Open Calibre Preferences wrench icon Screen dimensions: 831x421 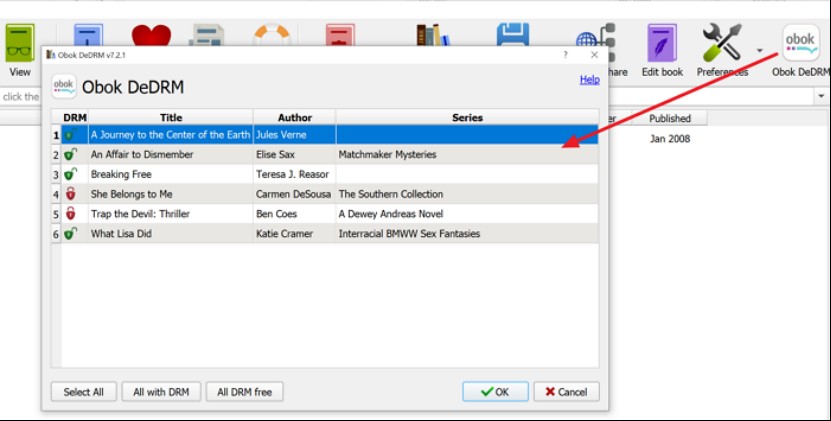(721, 42)
